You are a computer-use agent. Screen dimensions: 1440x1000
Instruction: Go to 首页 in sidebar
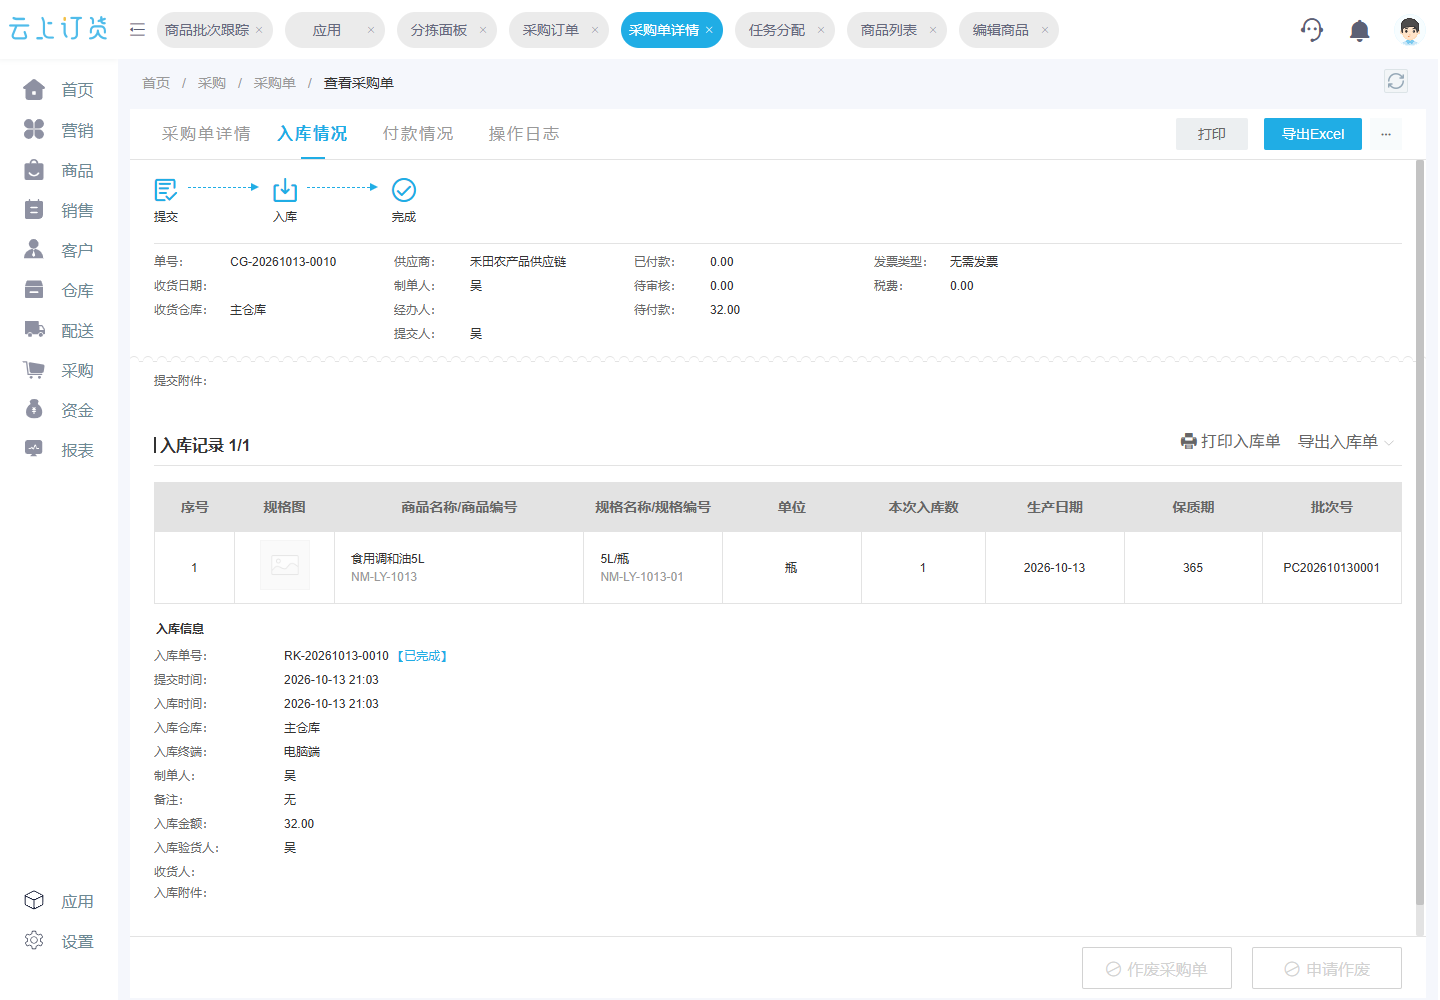pos(59,90)
